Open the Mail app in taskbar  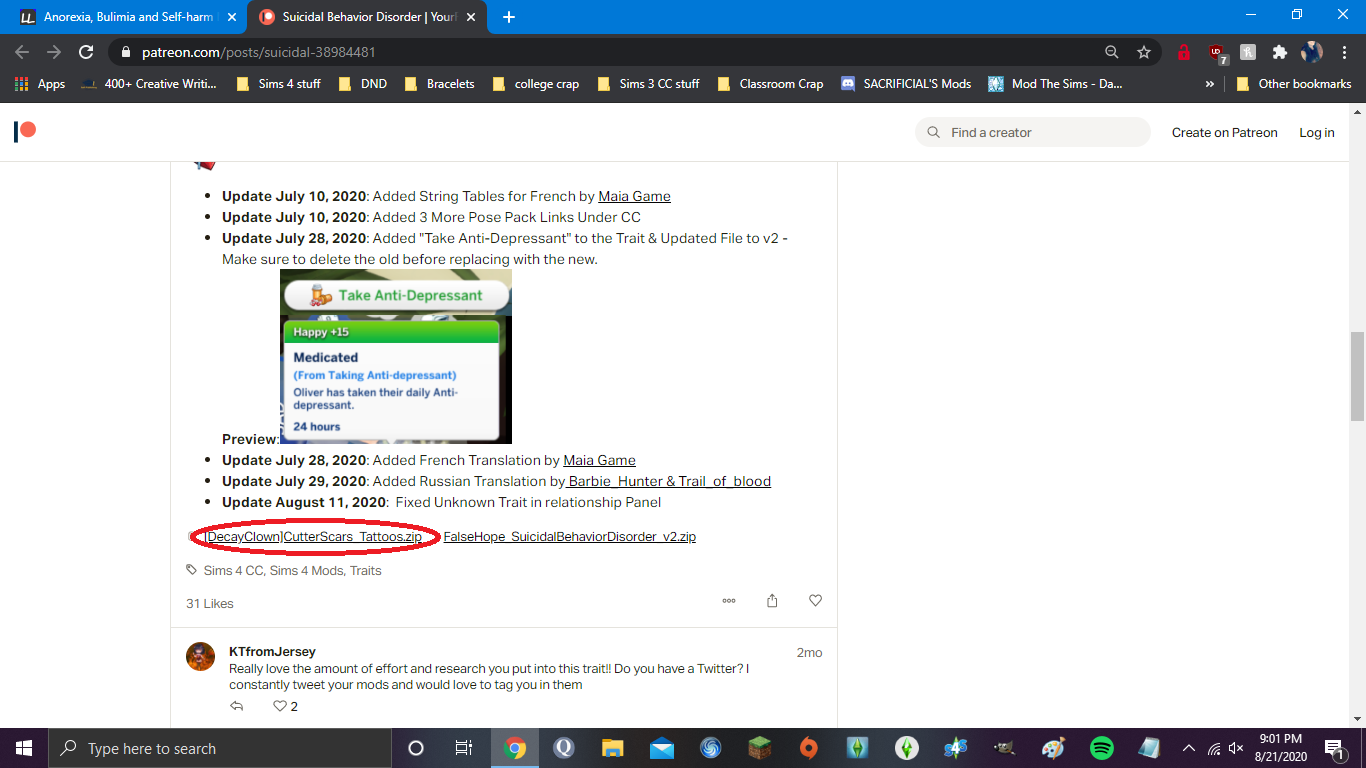(662, 748)
